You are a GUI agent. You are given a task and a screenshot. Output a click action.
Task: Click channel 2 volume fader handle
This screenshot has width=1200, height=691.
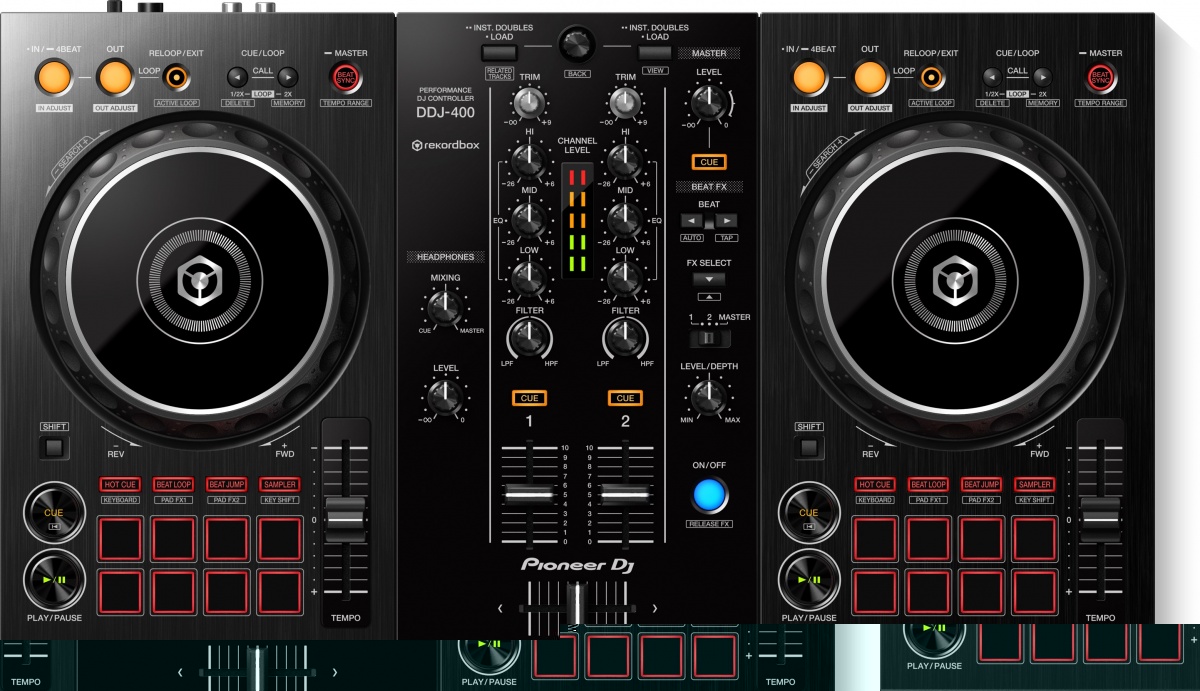[x=625, y=494]
